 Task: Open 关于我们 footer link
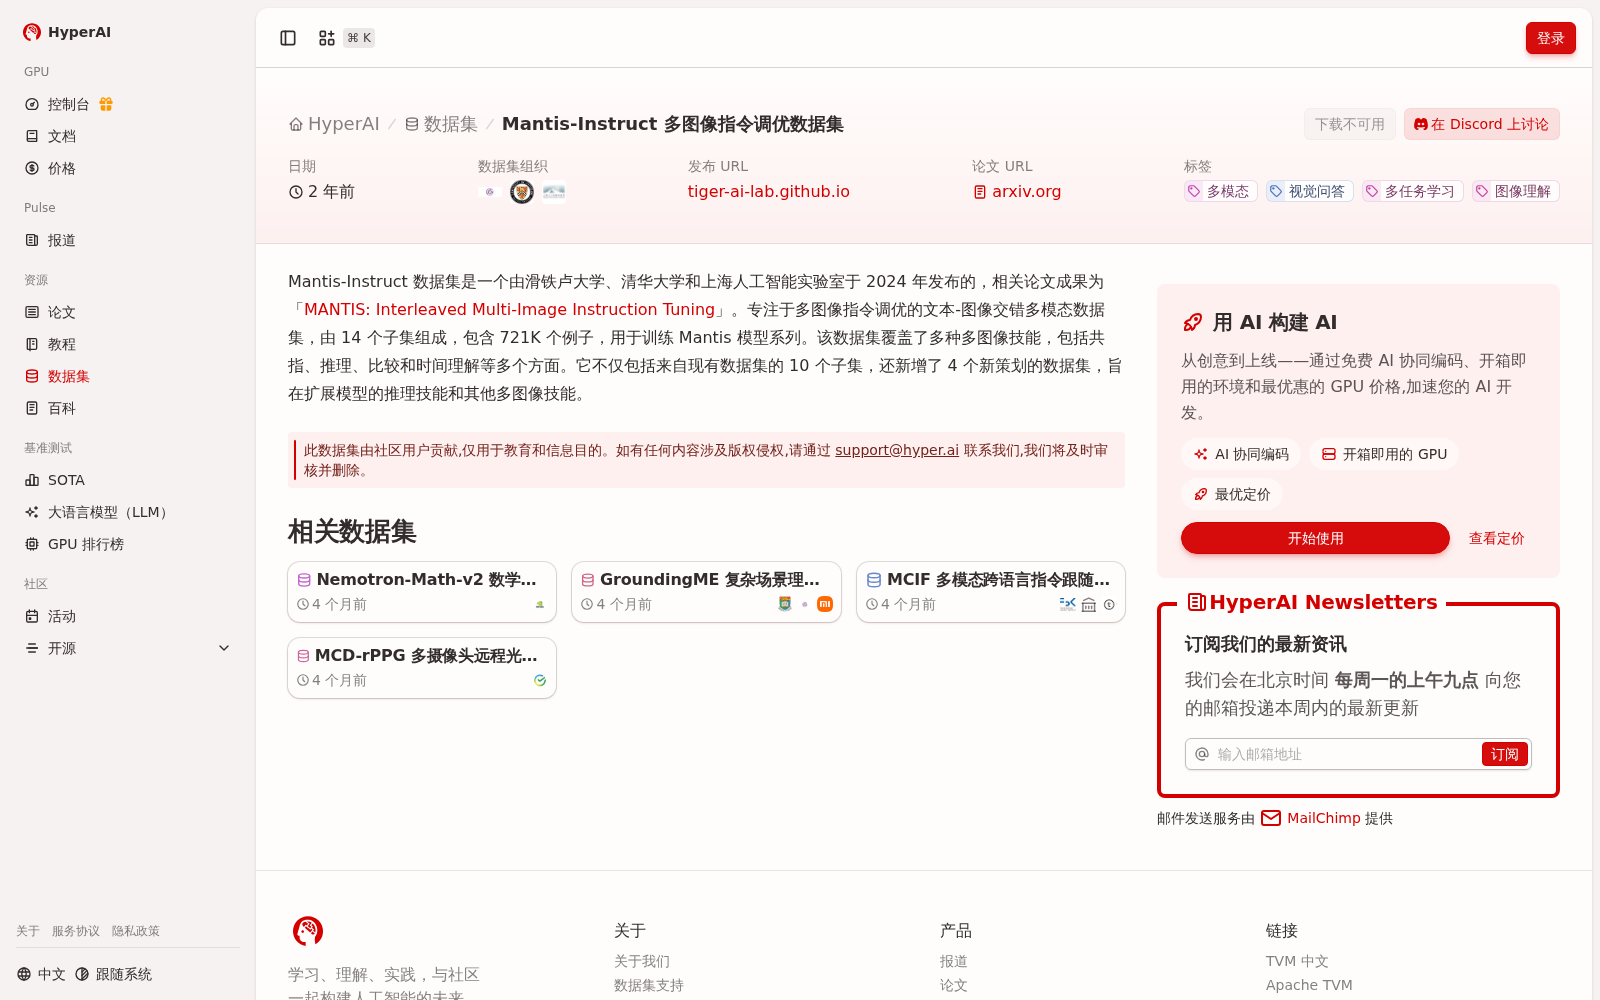[x=642, y=961]
